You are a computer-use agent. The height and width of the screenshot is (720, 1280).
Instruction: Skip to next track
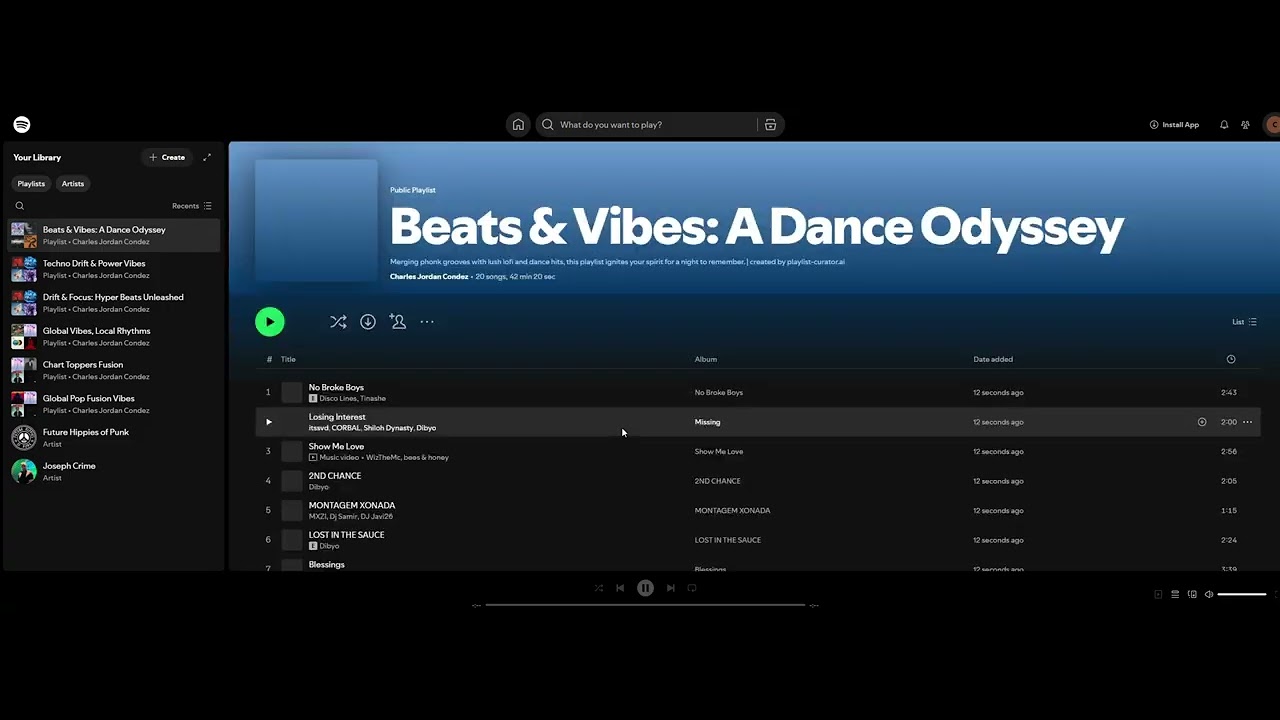coord(671,588)
